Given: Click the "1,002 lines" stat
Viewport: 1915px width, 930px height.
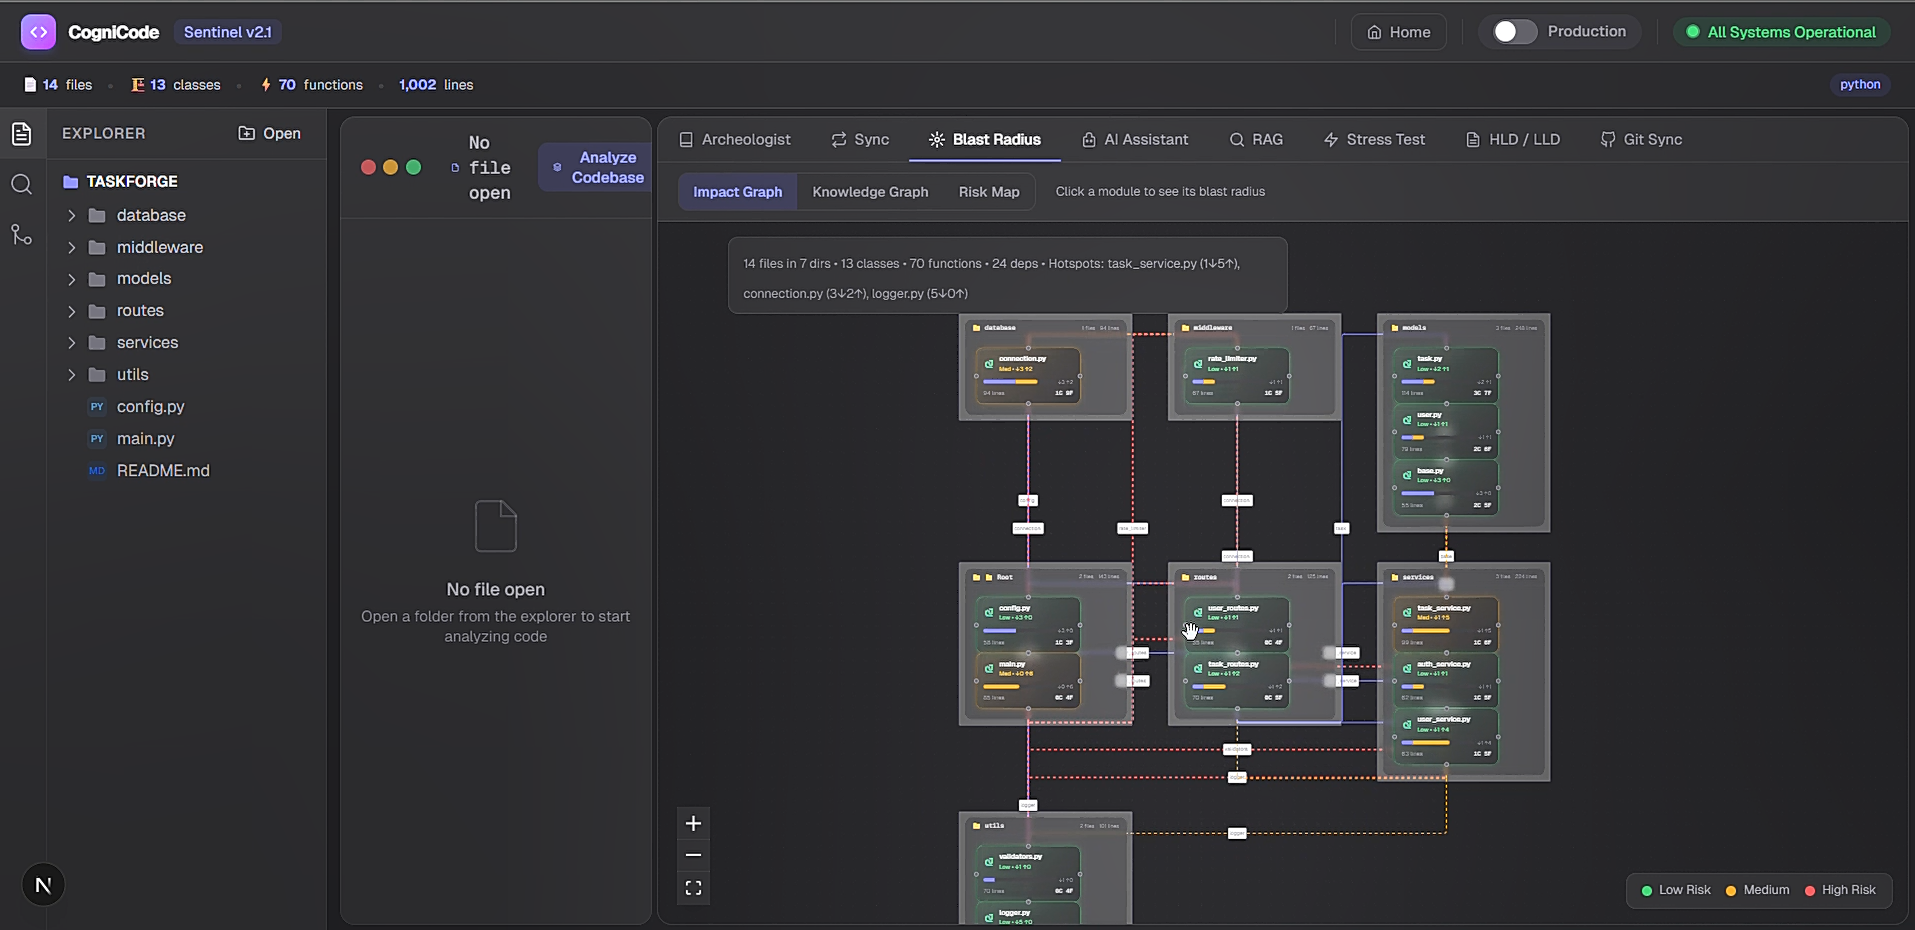Looking at the screenshot, I should tap(436, 85).
